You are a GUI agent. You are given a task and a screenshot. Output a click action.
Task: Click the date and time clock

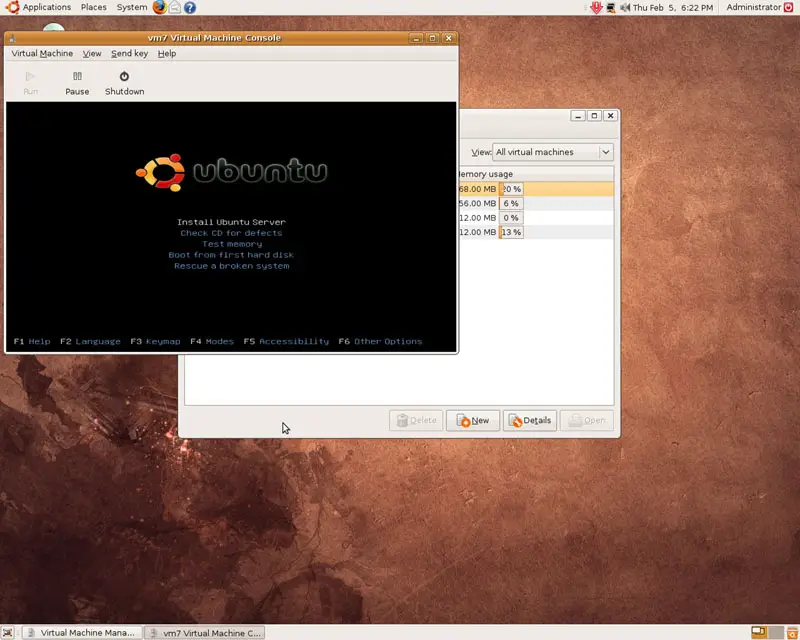673,8
